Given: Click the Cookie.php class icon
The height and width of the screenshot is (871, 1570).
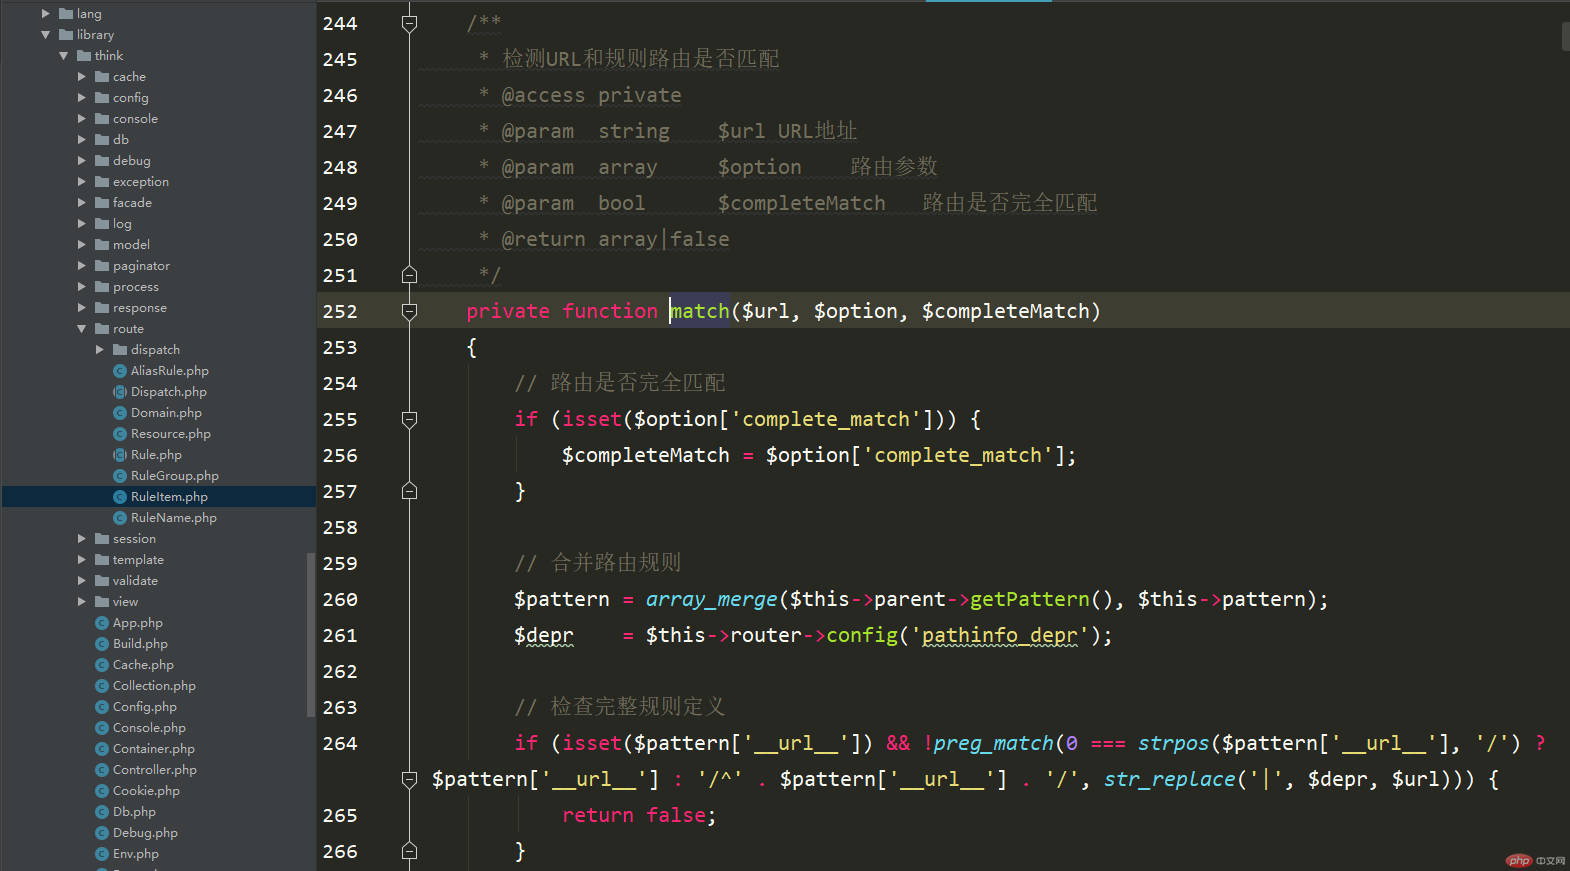Looking at the screenshot, I should point(102,791).
